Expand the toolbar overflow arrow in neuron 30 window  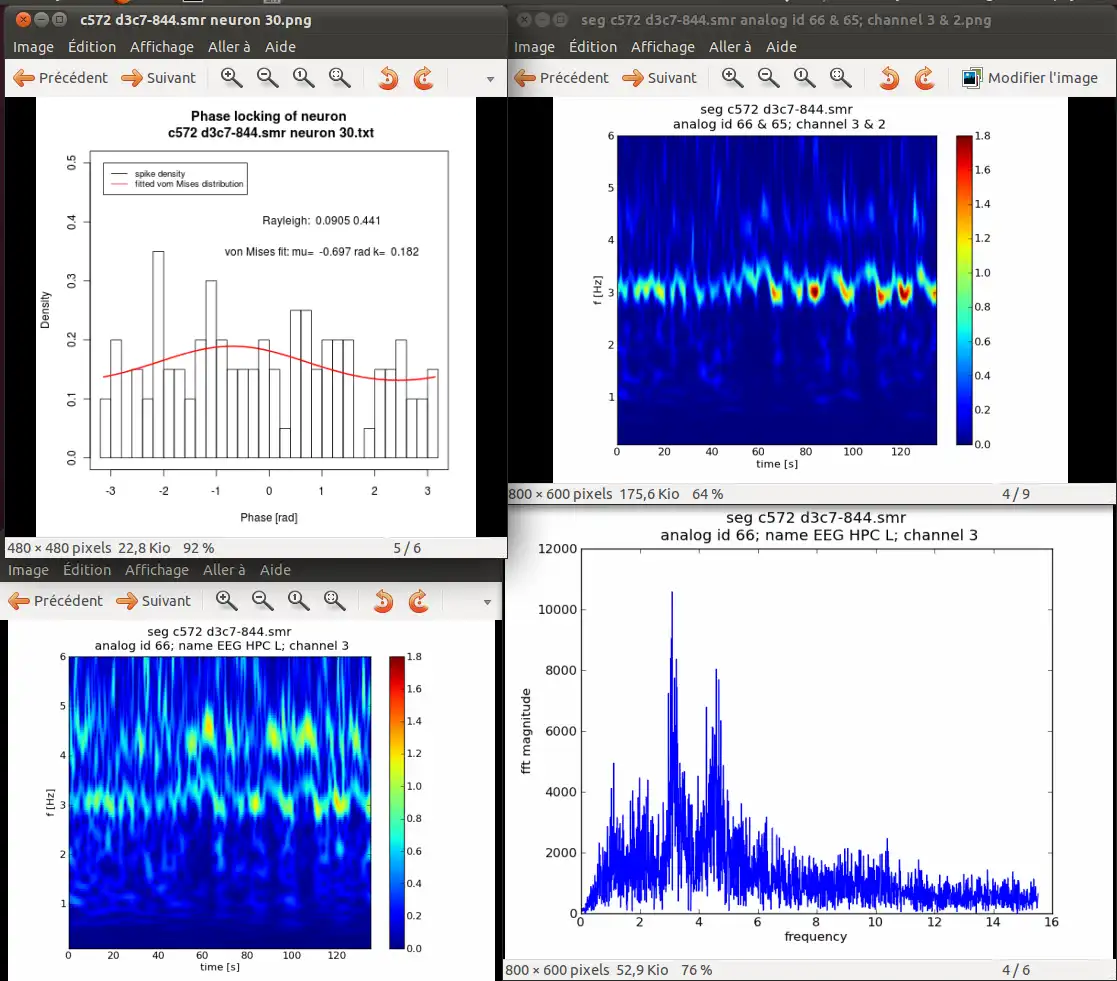[490, 79]
